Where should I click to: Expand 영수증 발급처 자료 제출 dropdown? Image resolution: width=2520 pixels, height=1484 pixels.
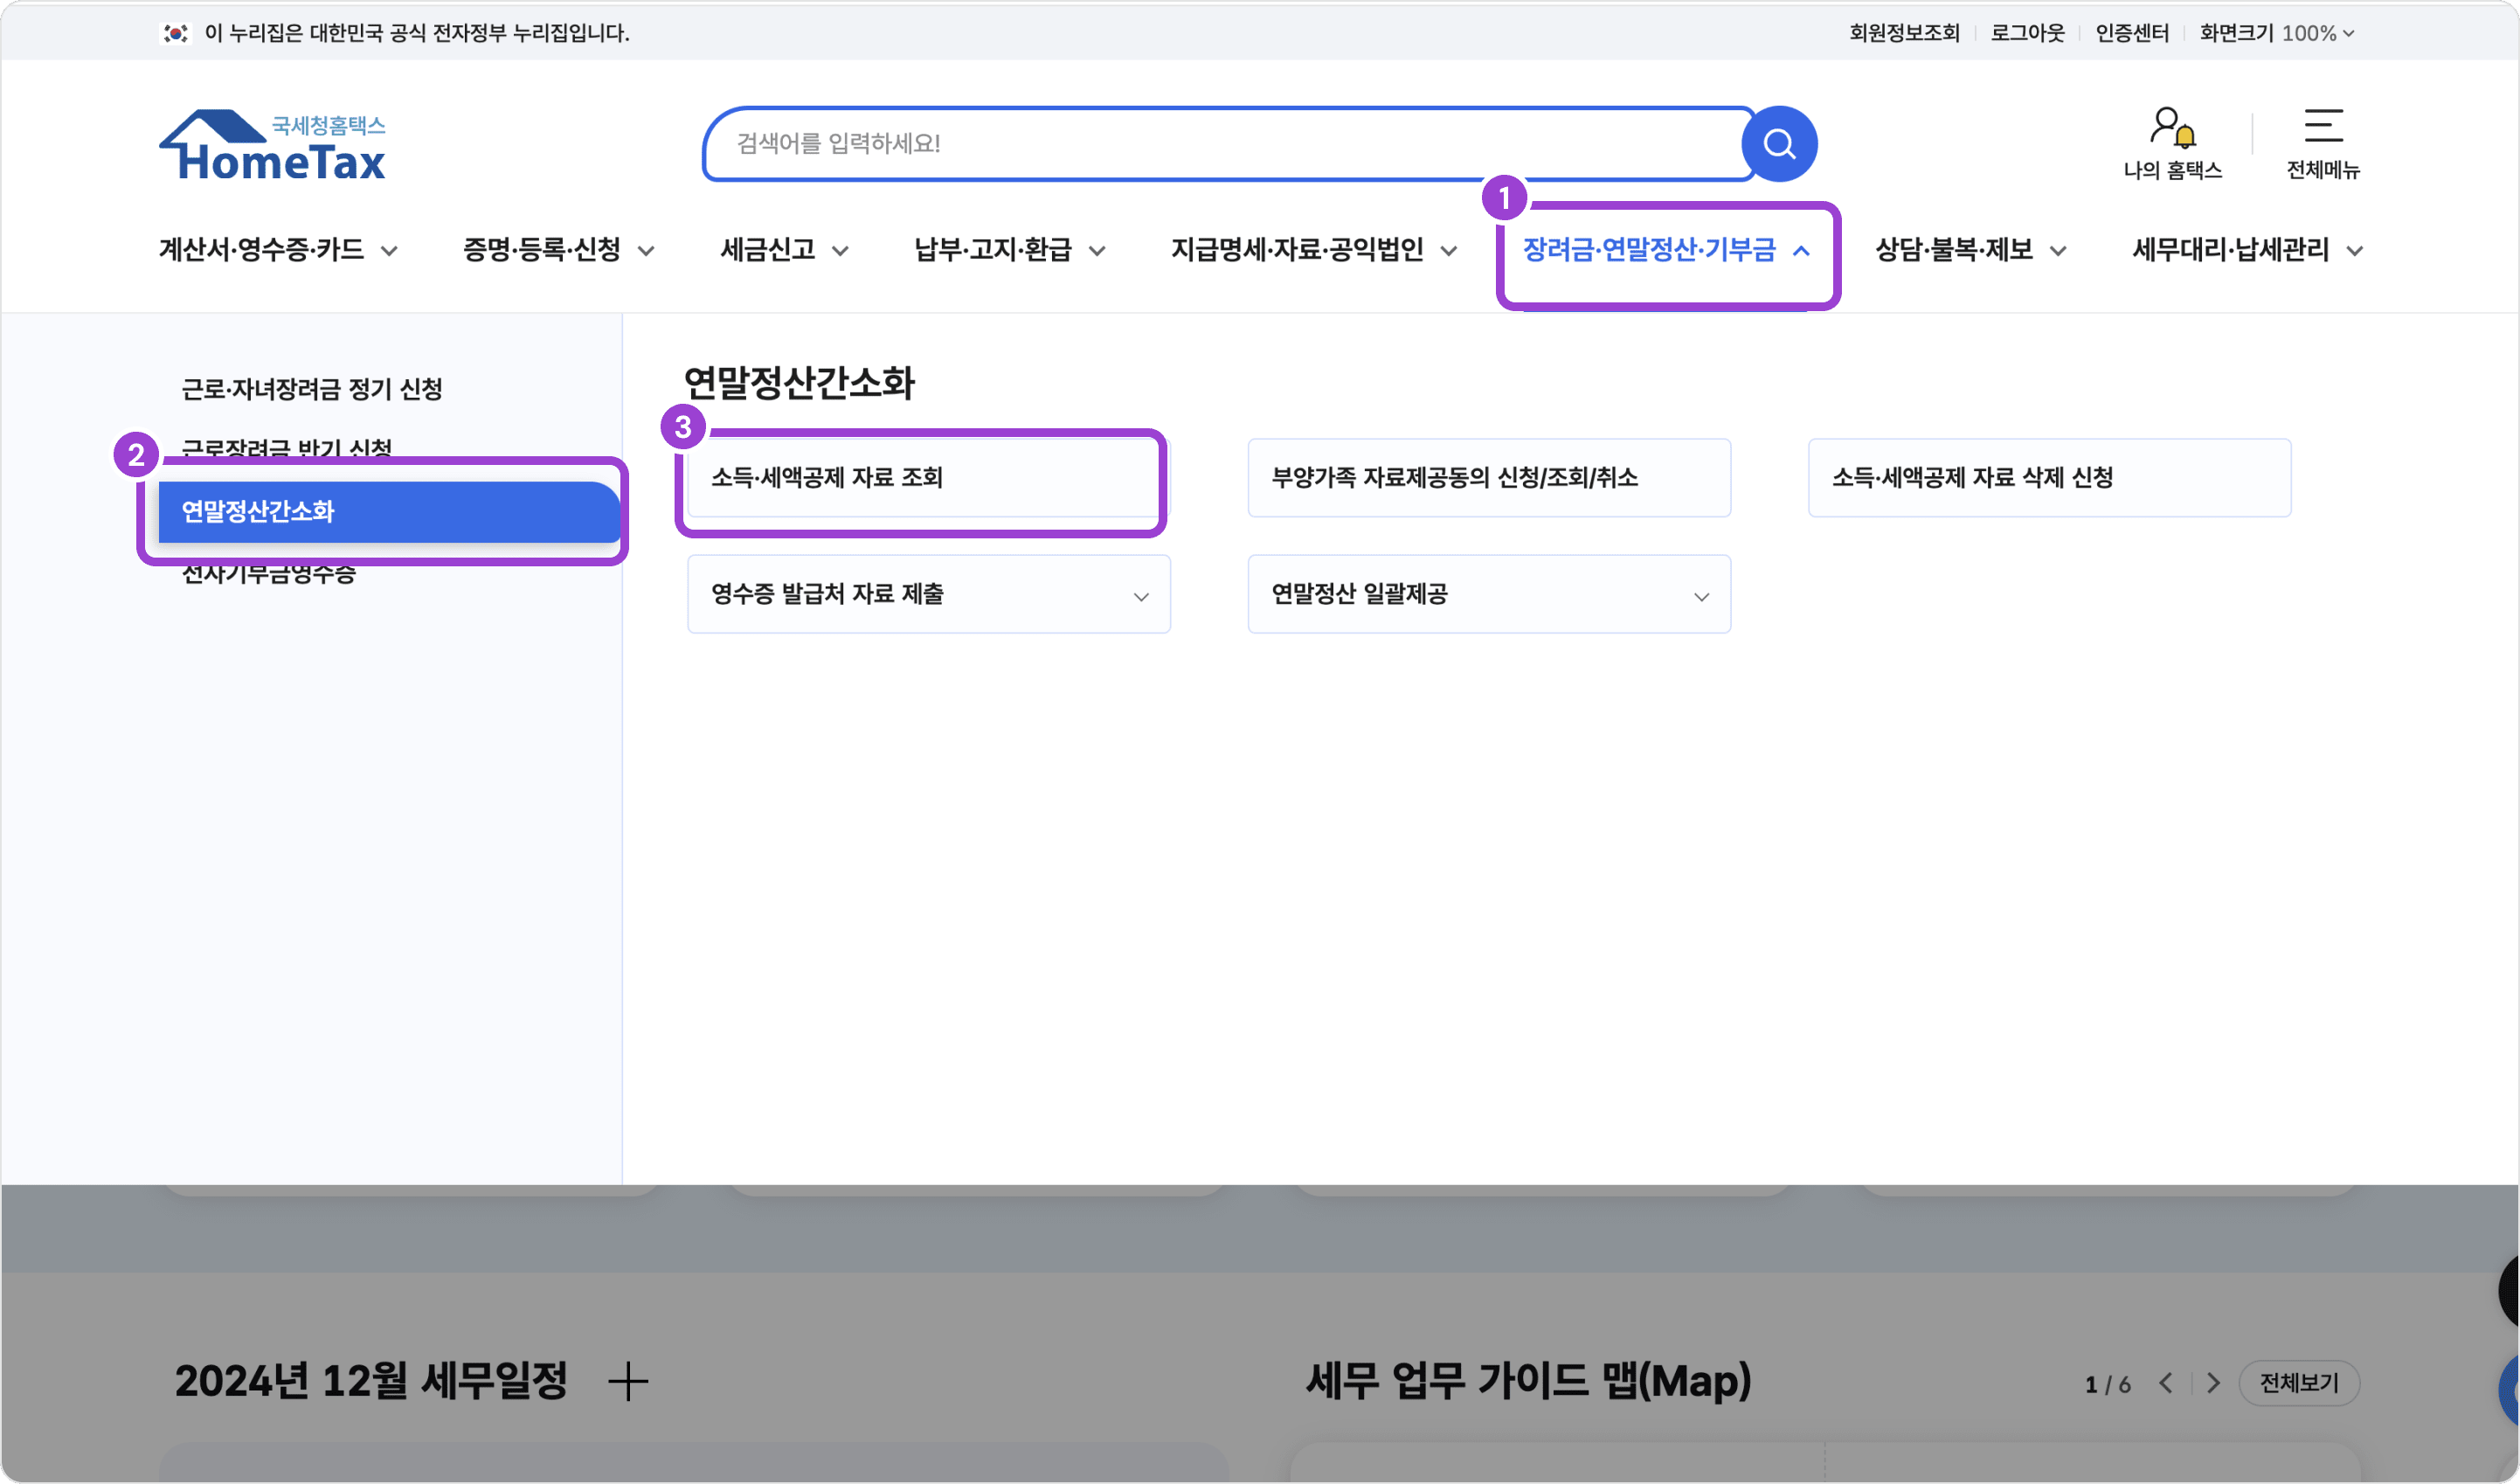[1140, 597]
